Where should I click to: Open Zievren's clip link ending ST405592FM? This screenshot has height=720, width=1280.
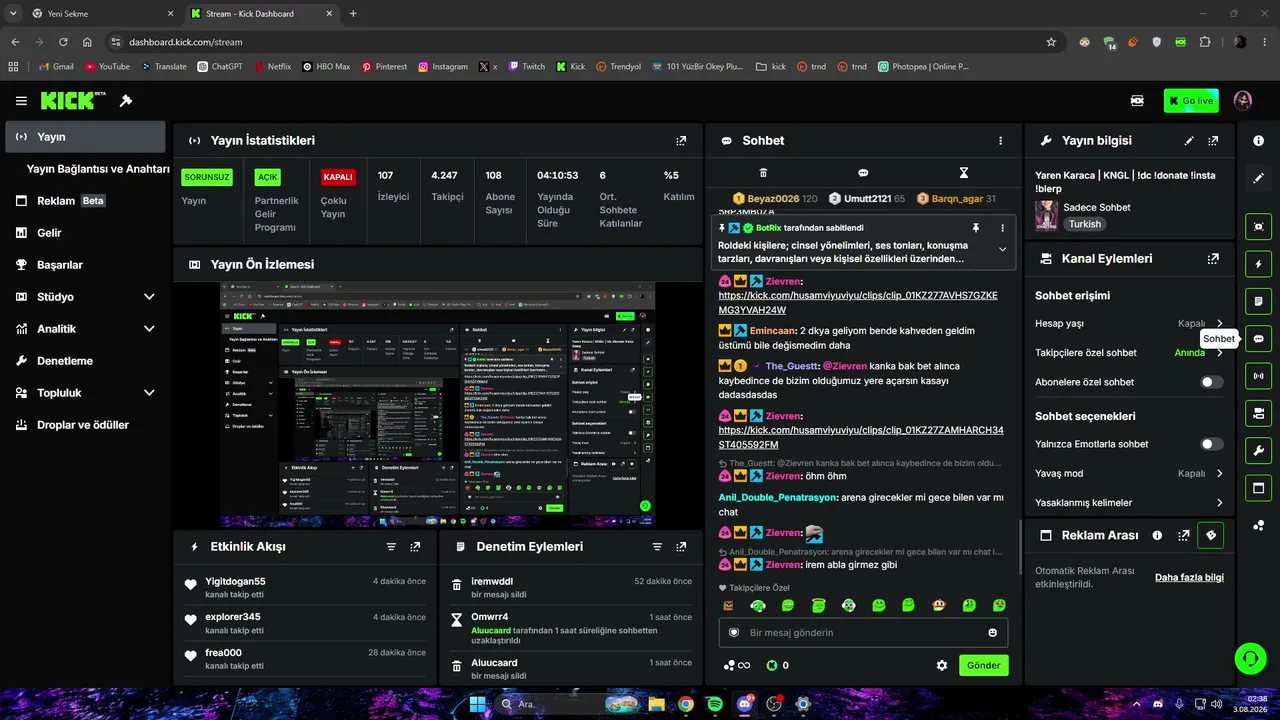861,437
